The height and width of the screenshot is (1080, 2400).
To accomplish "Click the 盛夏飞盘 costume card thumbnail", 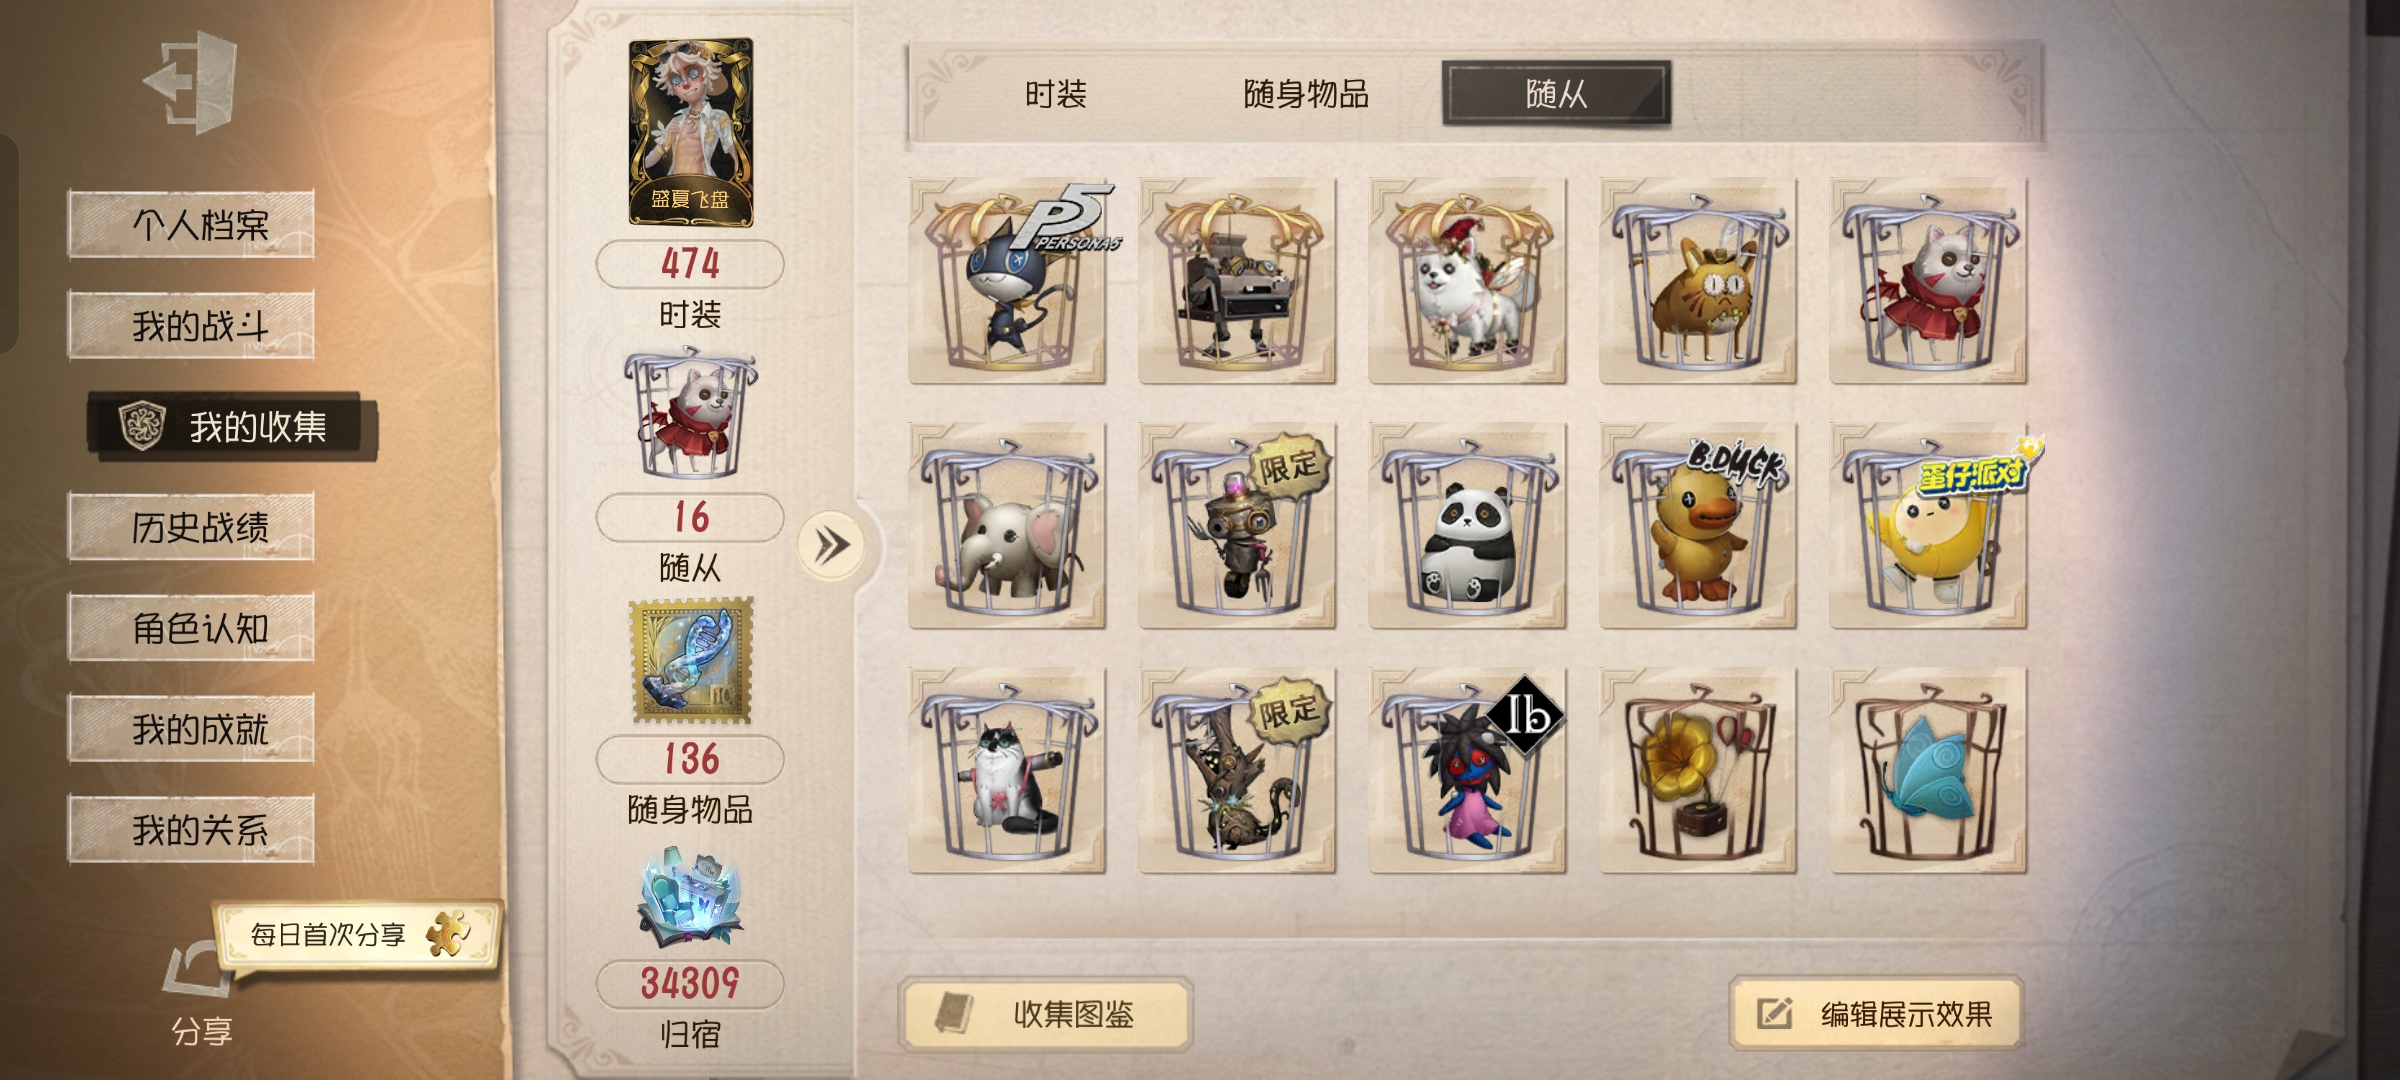I will [x=690, y=132].
